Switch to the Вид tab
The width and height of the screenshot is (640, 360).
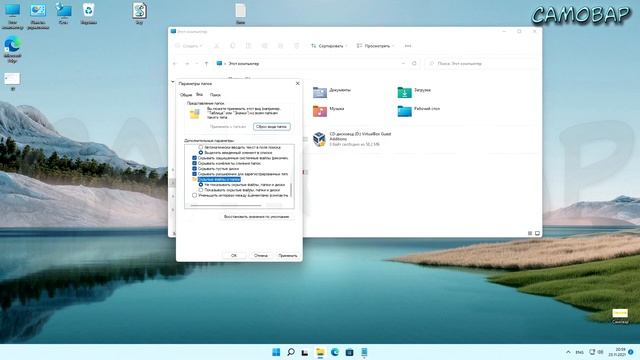199,94
